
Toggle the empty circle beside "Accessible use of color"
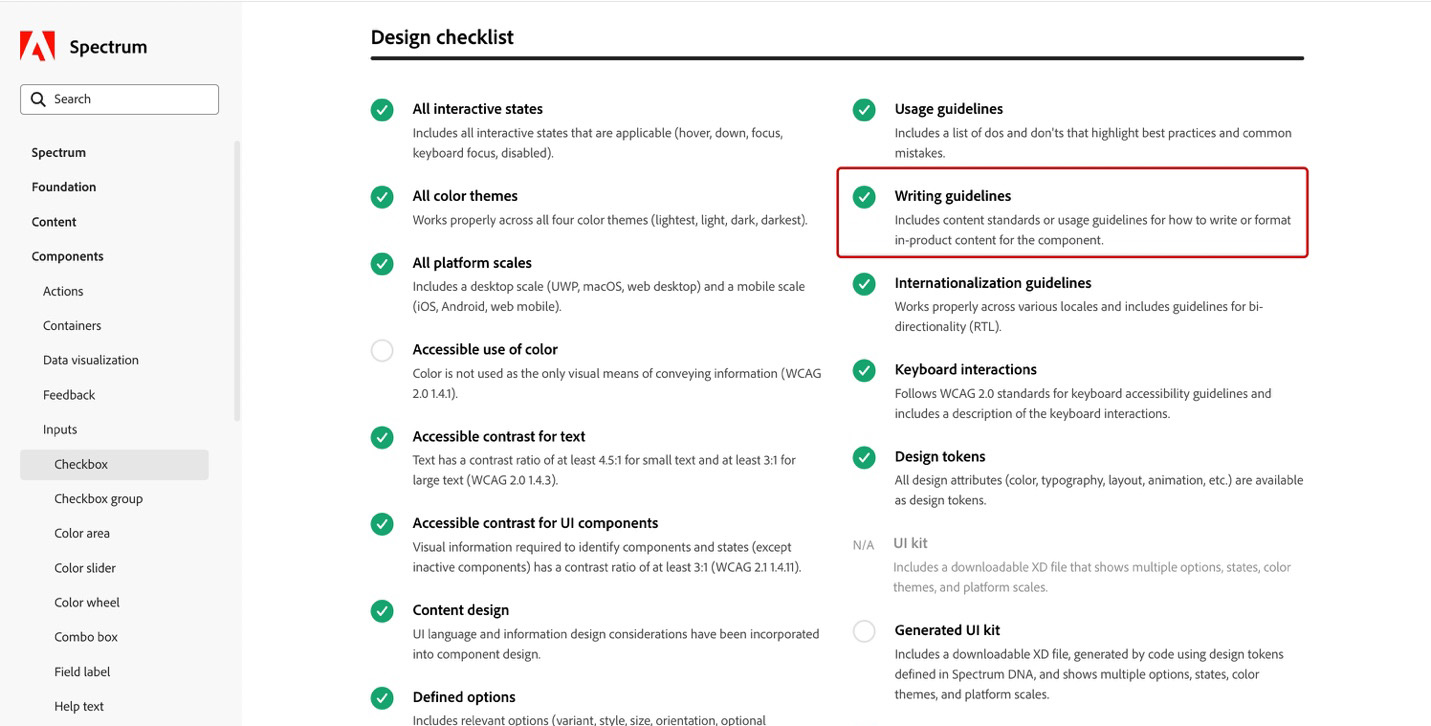(x=382, y=351)
